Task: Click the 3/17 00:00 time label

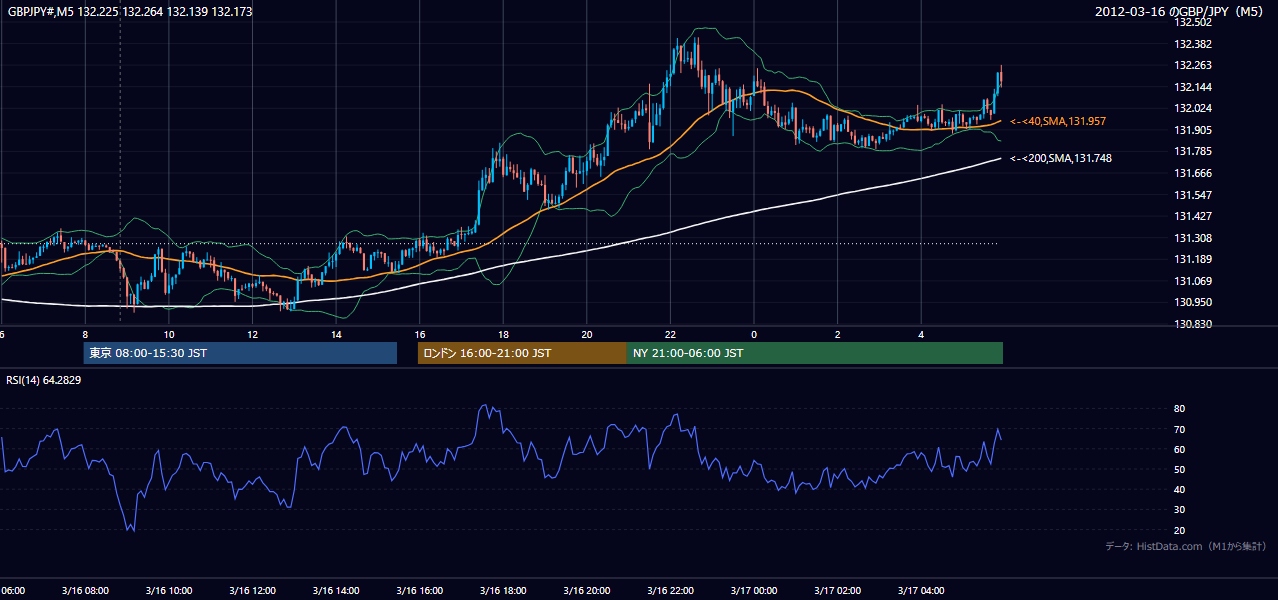Action: tap(754, 591)
